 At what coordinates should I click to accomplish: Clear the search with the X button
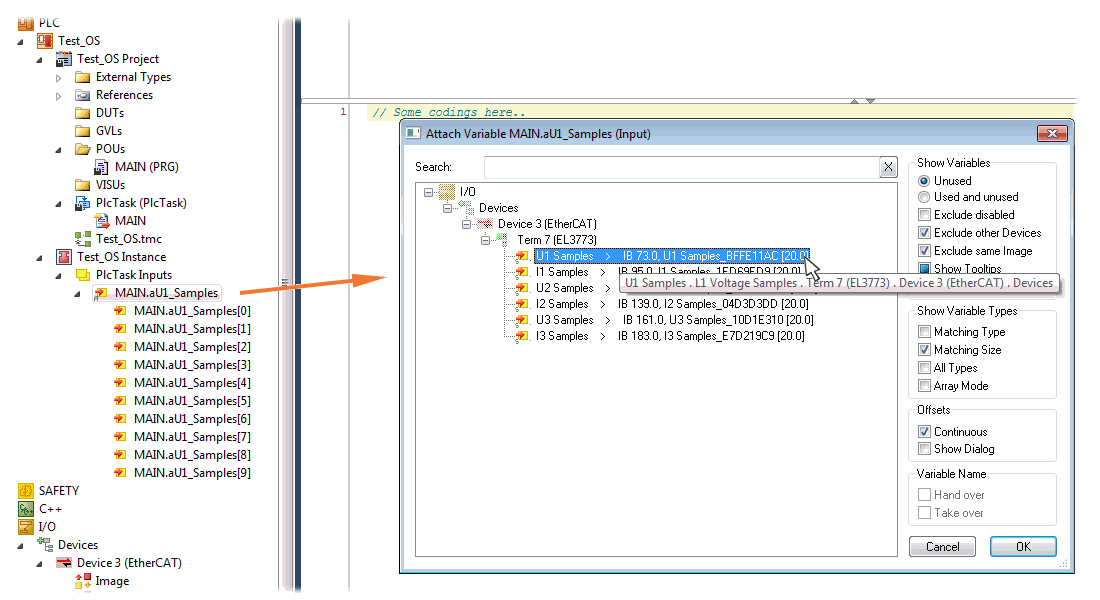(888, 167)
